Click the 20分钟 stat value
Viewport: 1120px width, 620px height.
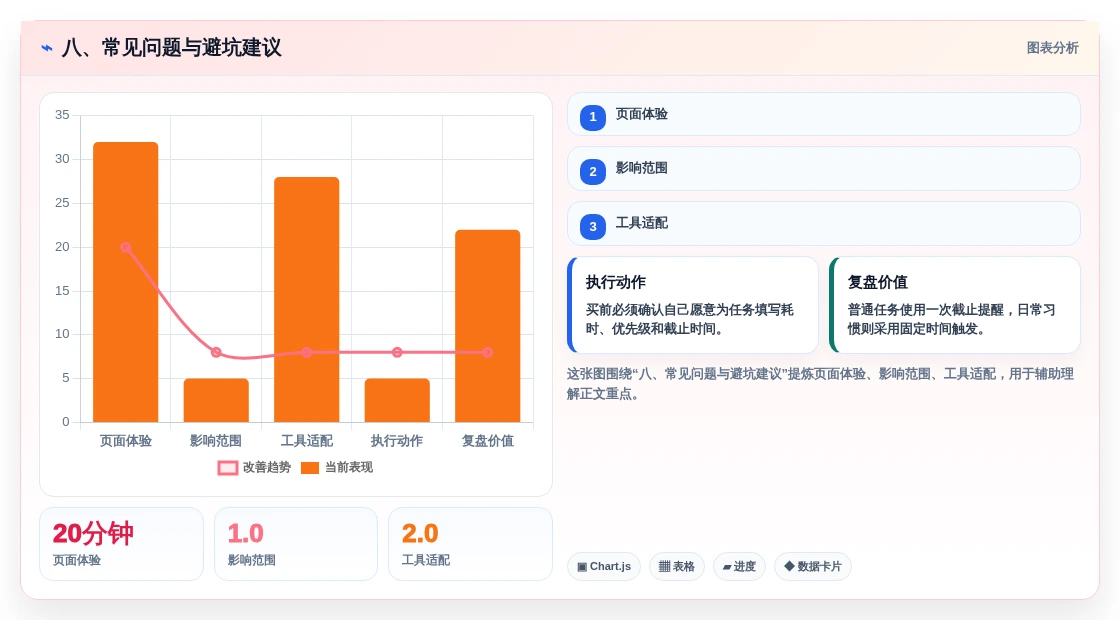(x=93, y=534)
